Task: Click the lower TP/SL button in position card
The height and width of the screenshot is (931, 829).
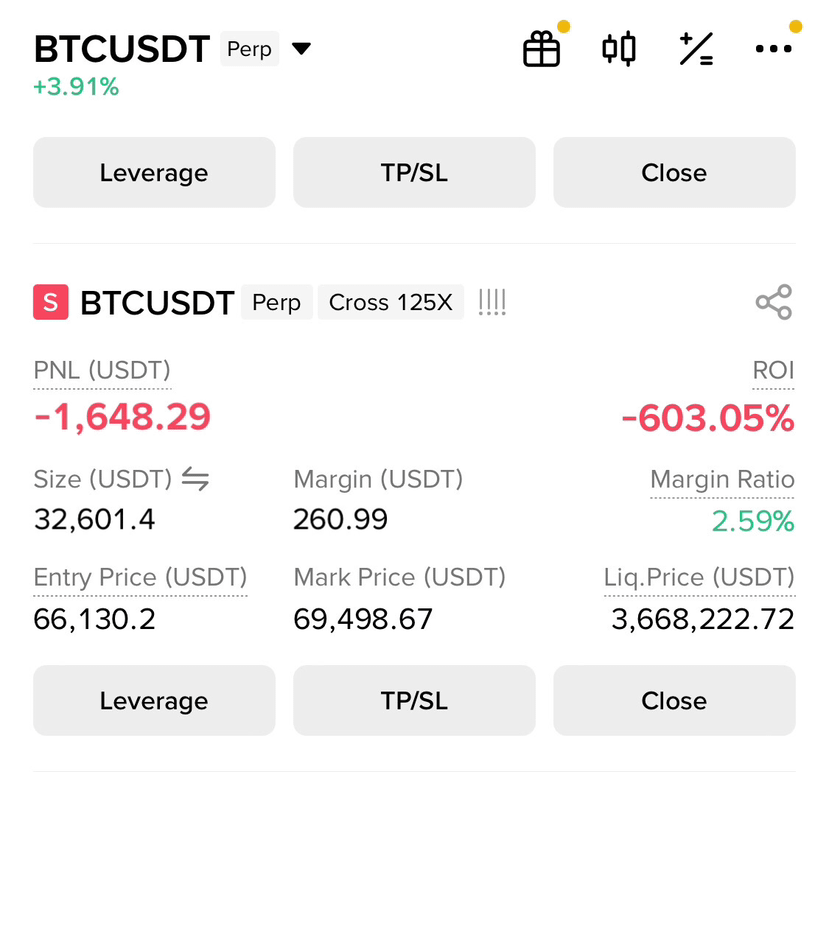Action: click(x=414, y=701)
